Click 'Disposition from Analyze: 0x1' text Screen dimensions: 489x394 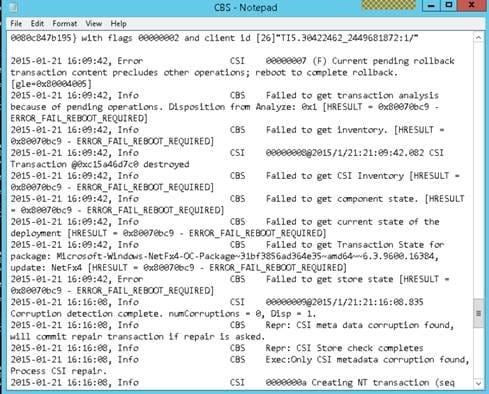[x=242, y=107]
